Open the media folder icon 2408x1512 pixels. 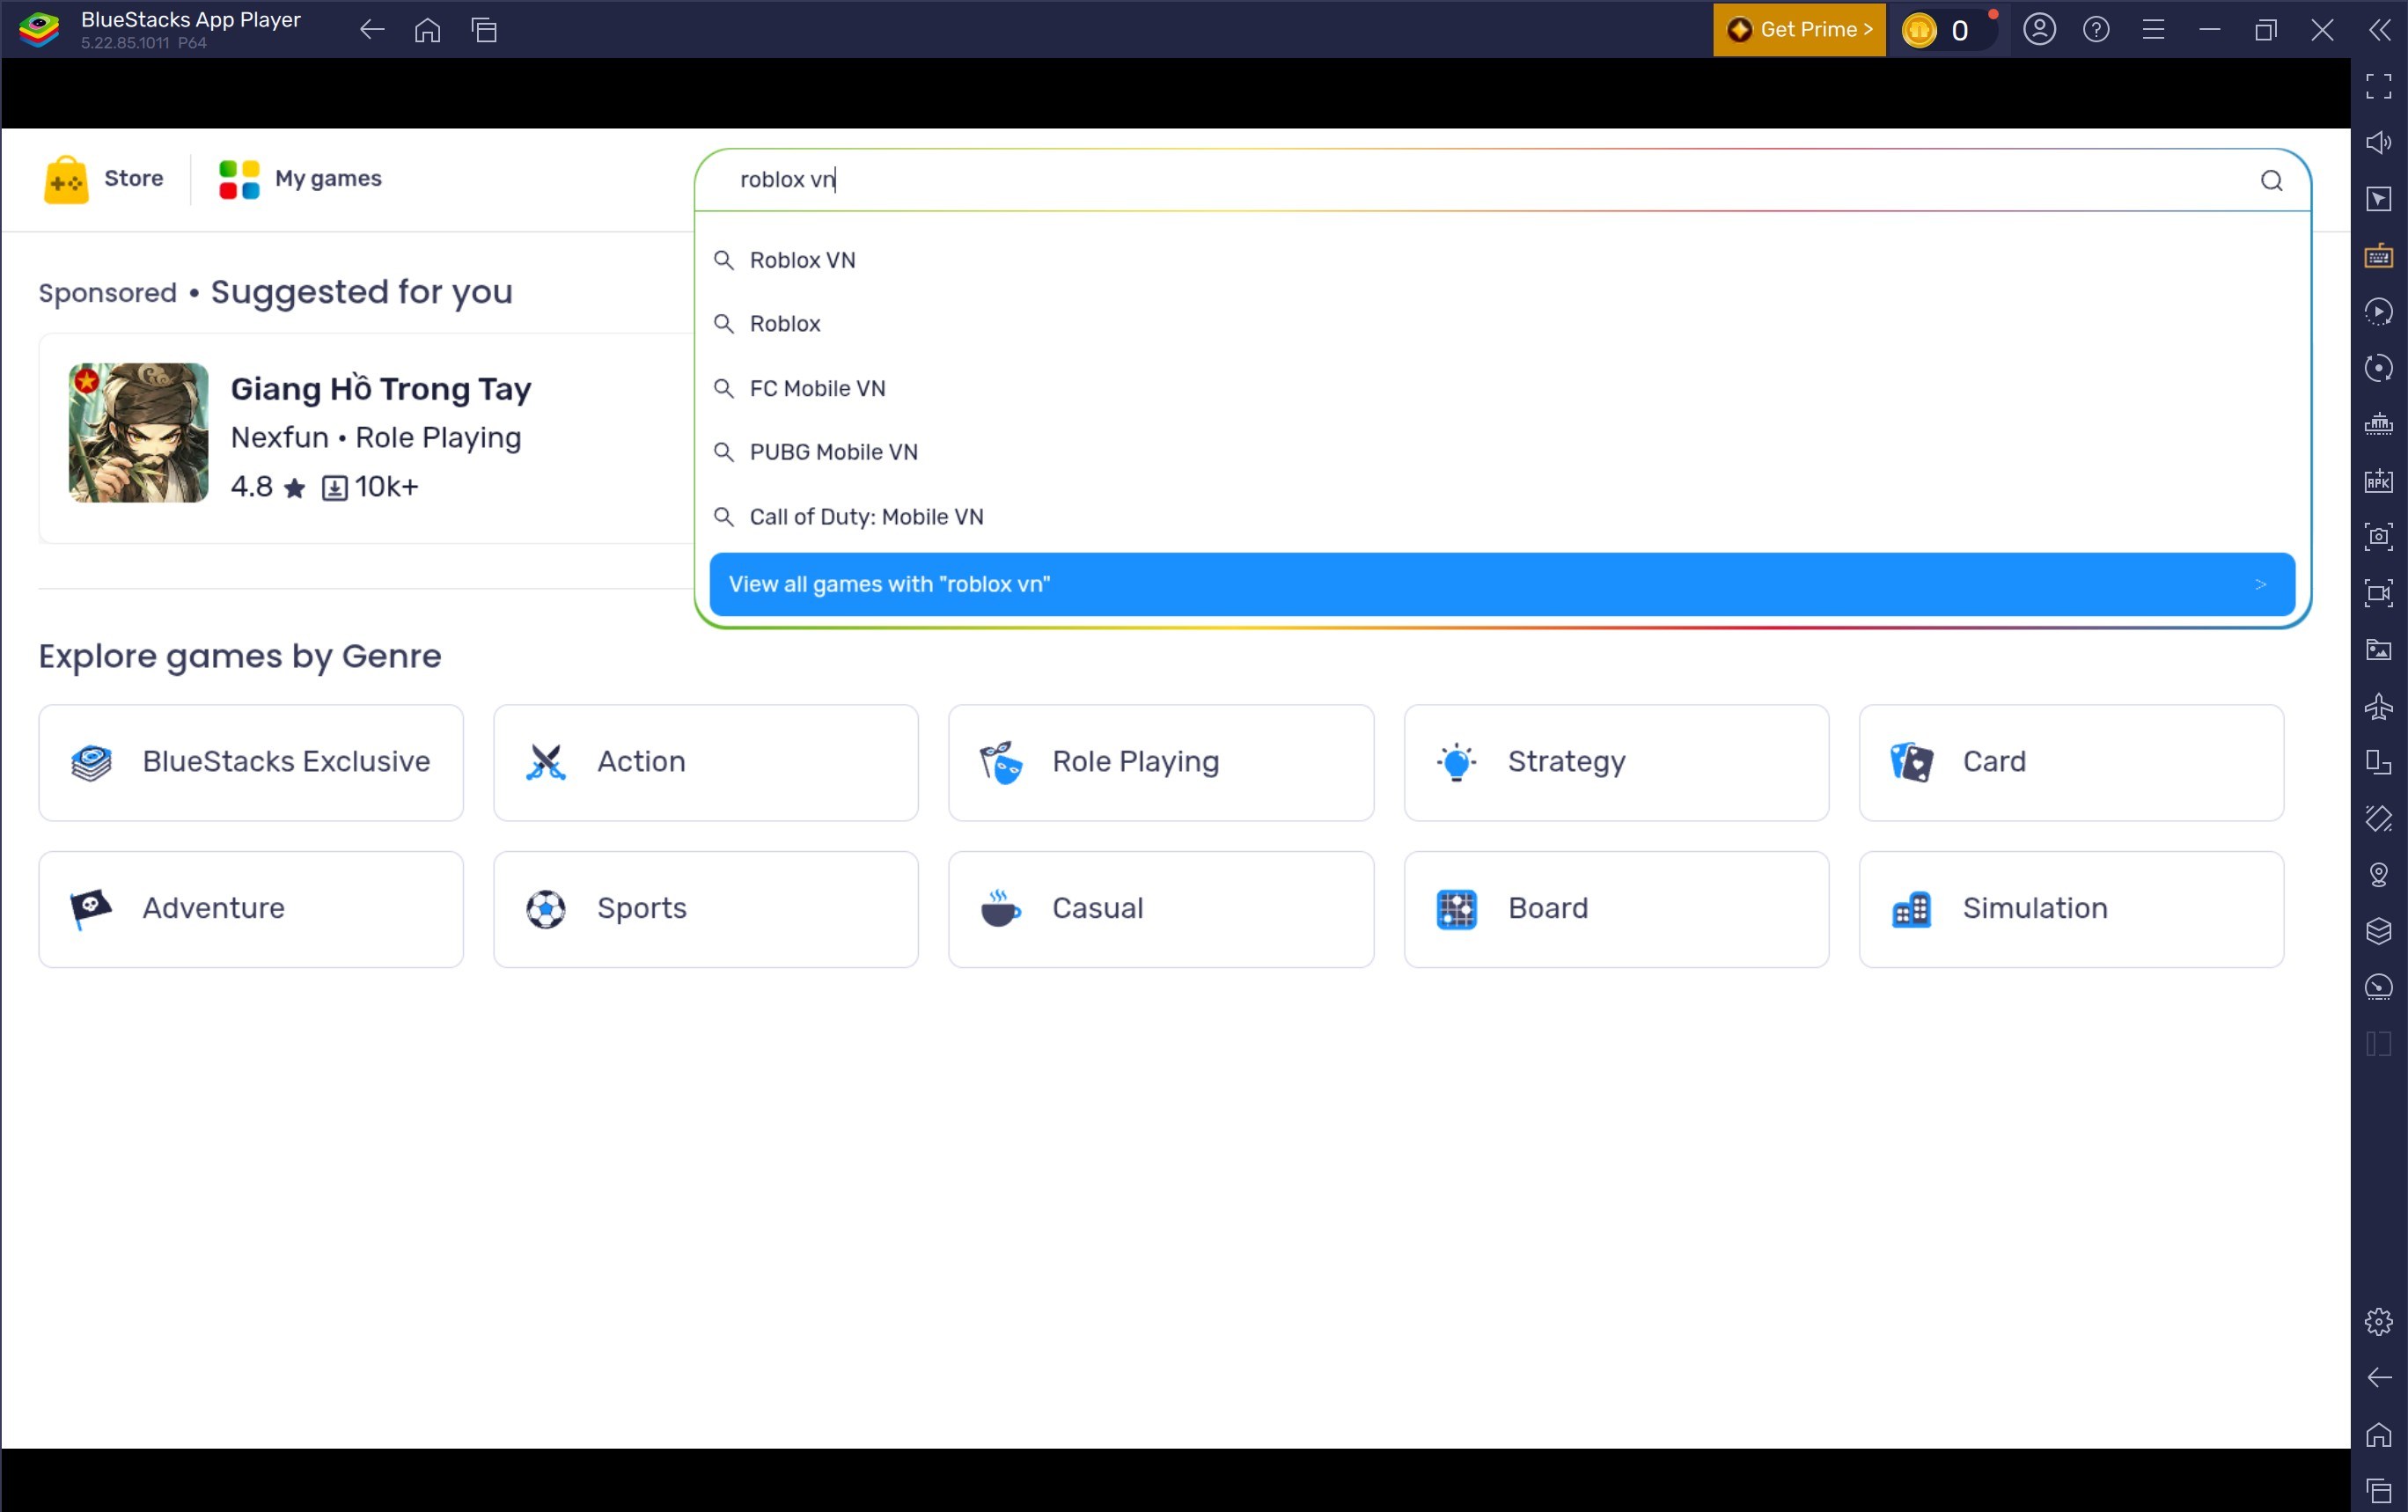click(x=2379, y=650)
